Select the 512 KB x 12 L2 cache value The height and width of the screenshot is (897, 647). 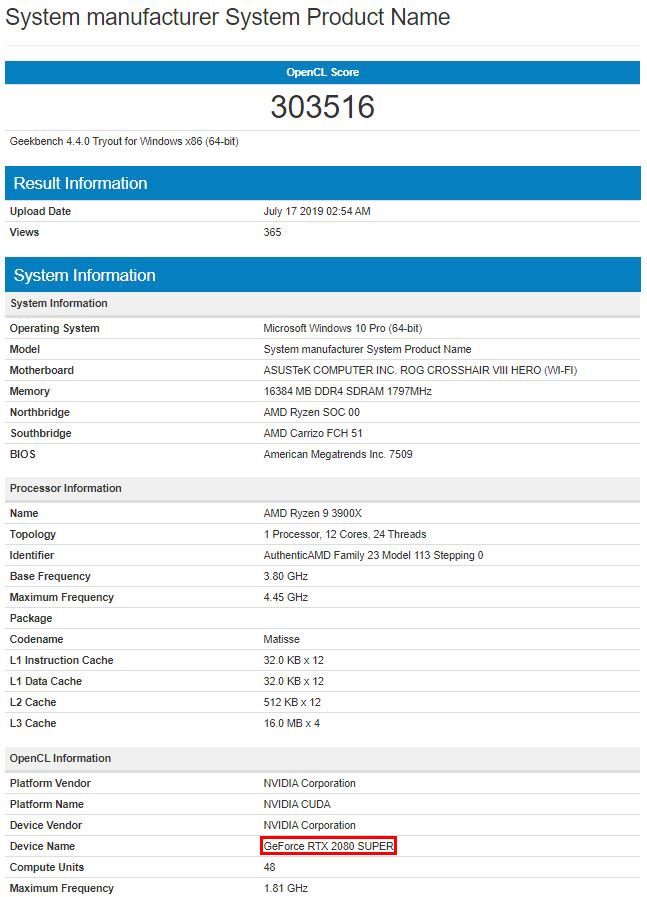point(292,702)
